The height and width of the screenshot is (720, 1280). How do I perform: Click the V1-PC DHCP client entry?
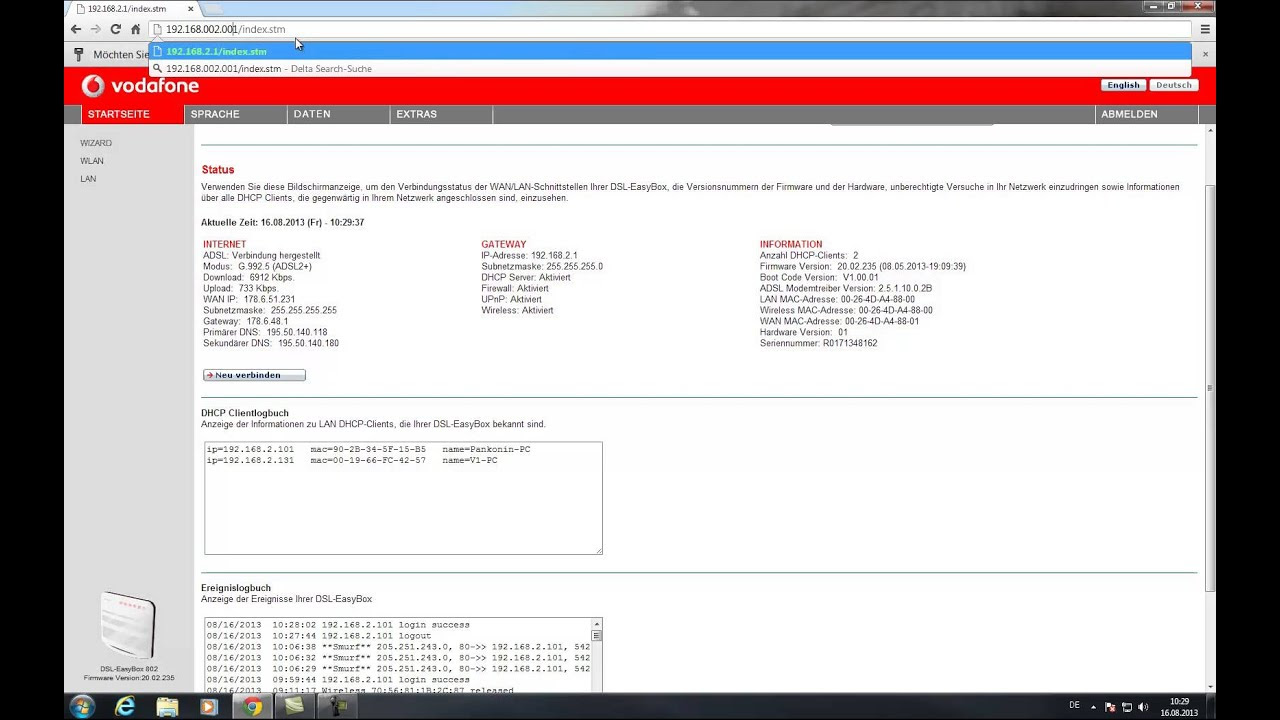point(352,461)
